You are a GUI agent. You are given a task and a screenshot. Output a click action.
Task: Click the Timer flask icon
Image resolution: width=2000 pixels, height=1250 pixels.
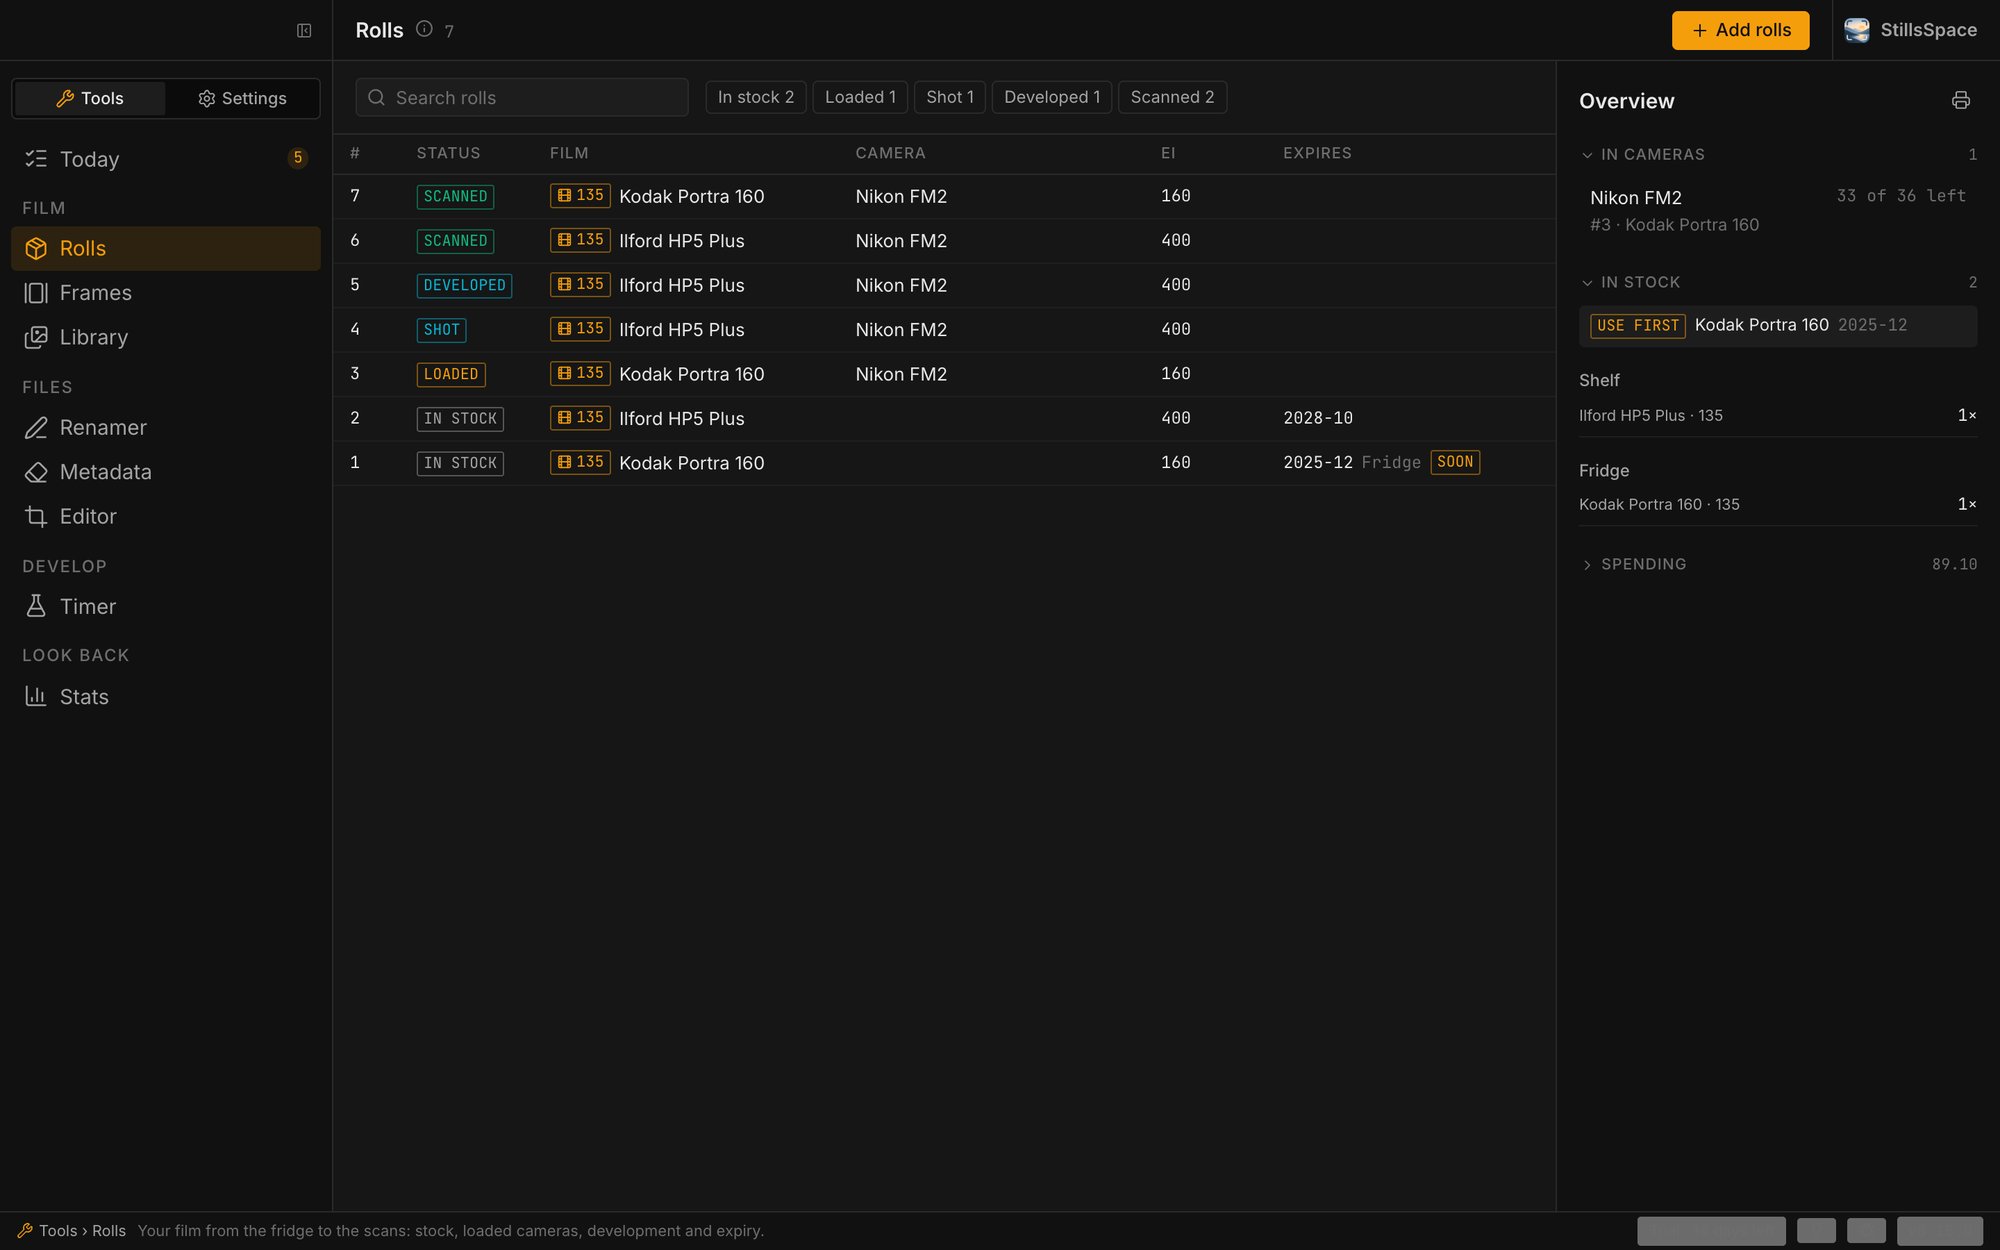(x=36, y=606)
